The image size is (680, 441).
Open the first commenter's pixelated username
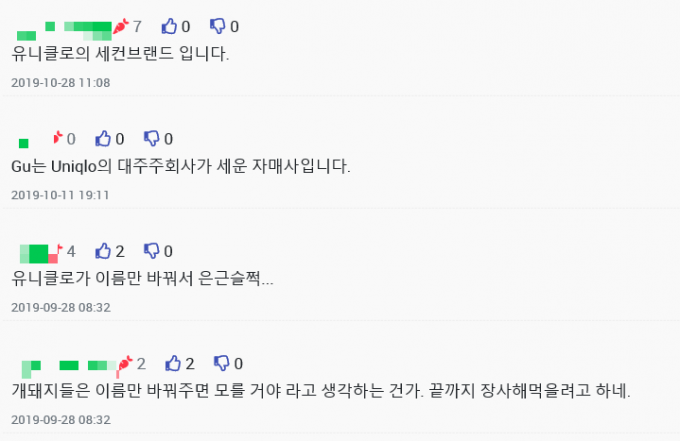pos(64,30)
